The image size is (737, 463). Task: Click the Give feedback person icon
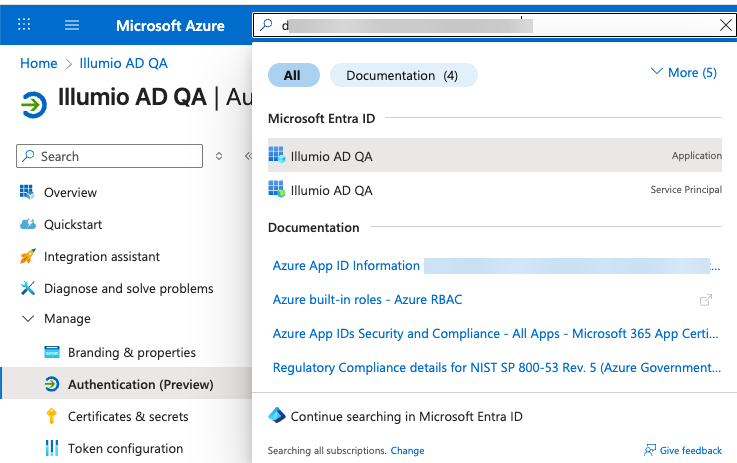650,450
